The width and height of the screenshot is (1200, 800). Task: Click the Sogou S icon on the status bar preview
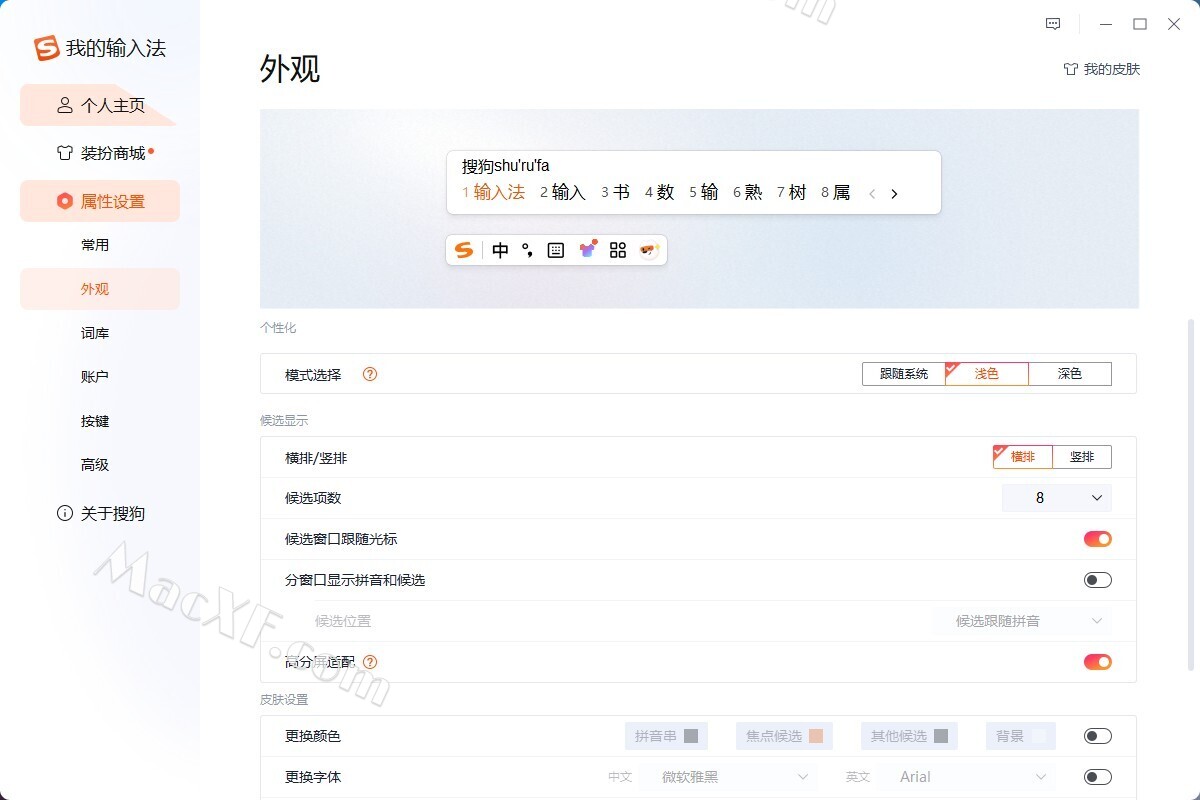(463, 250)
